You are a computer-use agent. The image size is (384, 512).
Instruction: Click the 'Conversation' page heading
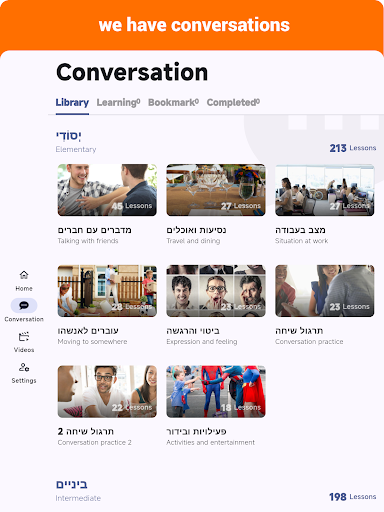[x=132, y=72]
